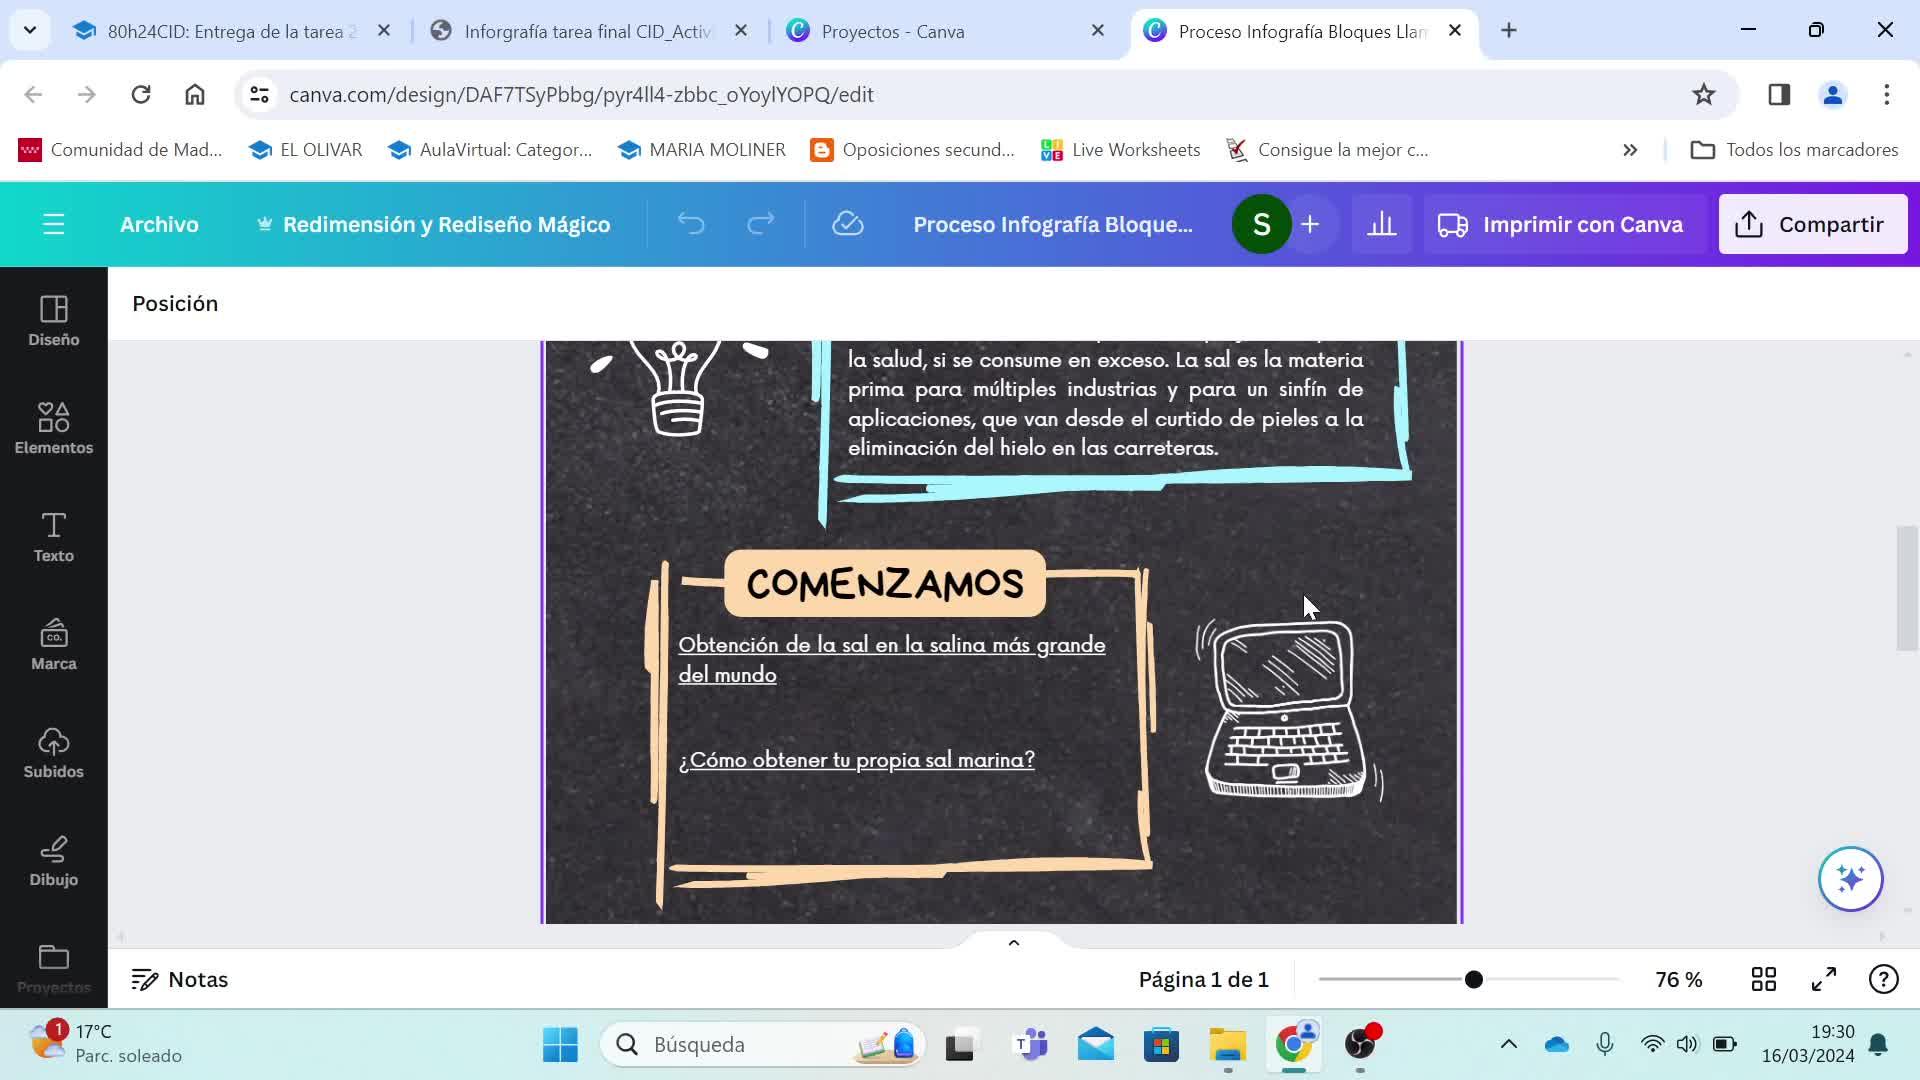Open the Subidos uploads panel

coord(53,753)
